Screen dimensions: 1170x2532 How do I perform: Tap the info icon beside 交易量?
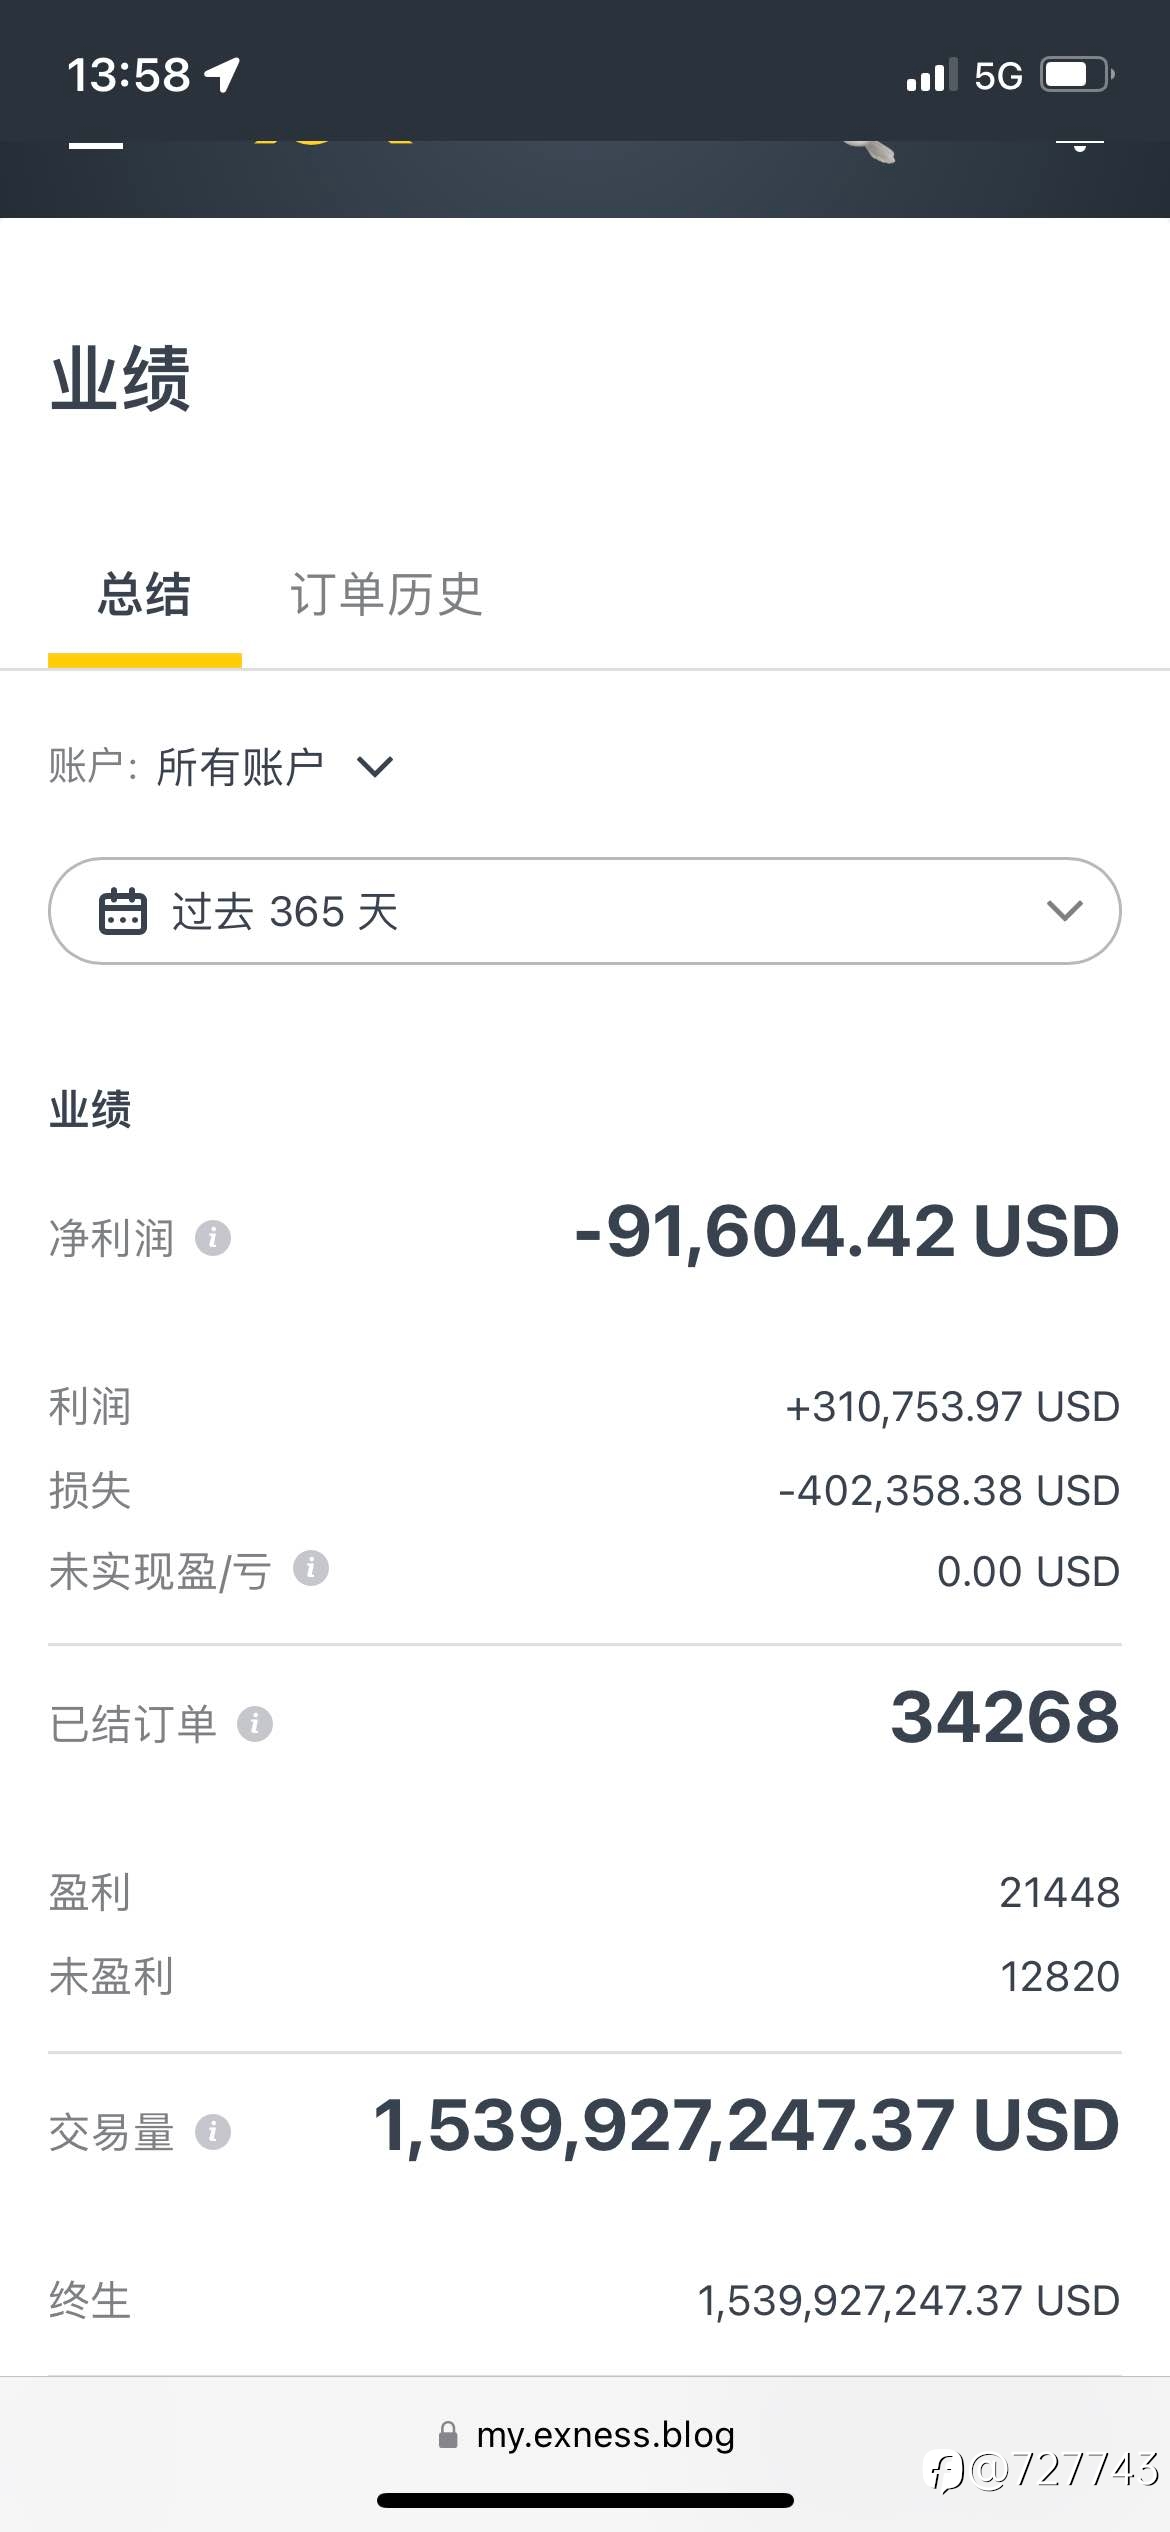[x=212, y=2132]
